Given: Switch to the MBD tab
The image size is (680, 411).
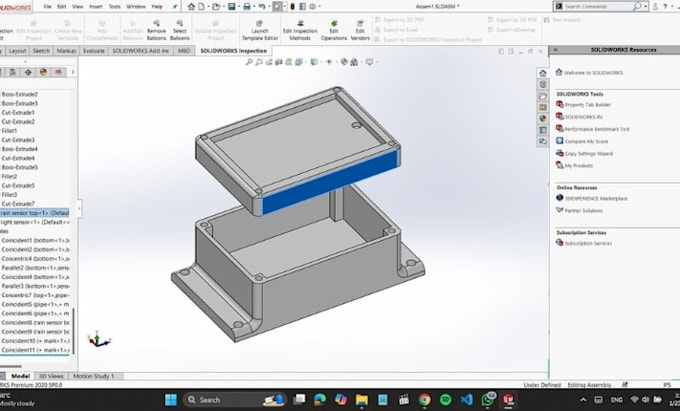Looking at the screenshot, I should tap(184, 51).
